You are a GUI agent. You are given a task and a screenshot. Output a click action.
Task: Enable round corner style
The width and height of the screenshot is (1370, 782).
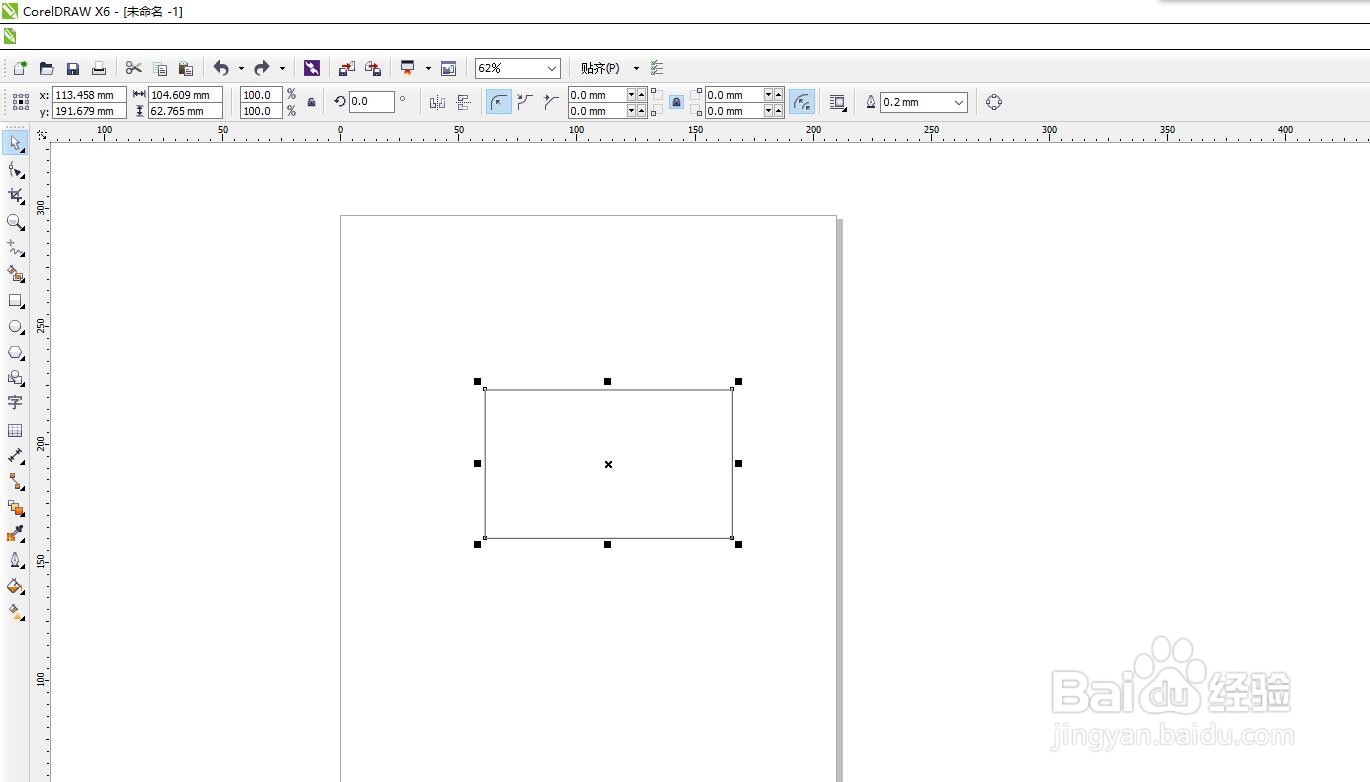[499, 102]
